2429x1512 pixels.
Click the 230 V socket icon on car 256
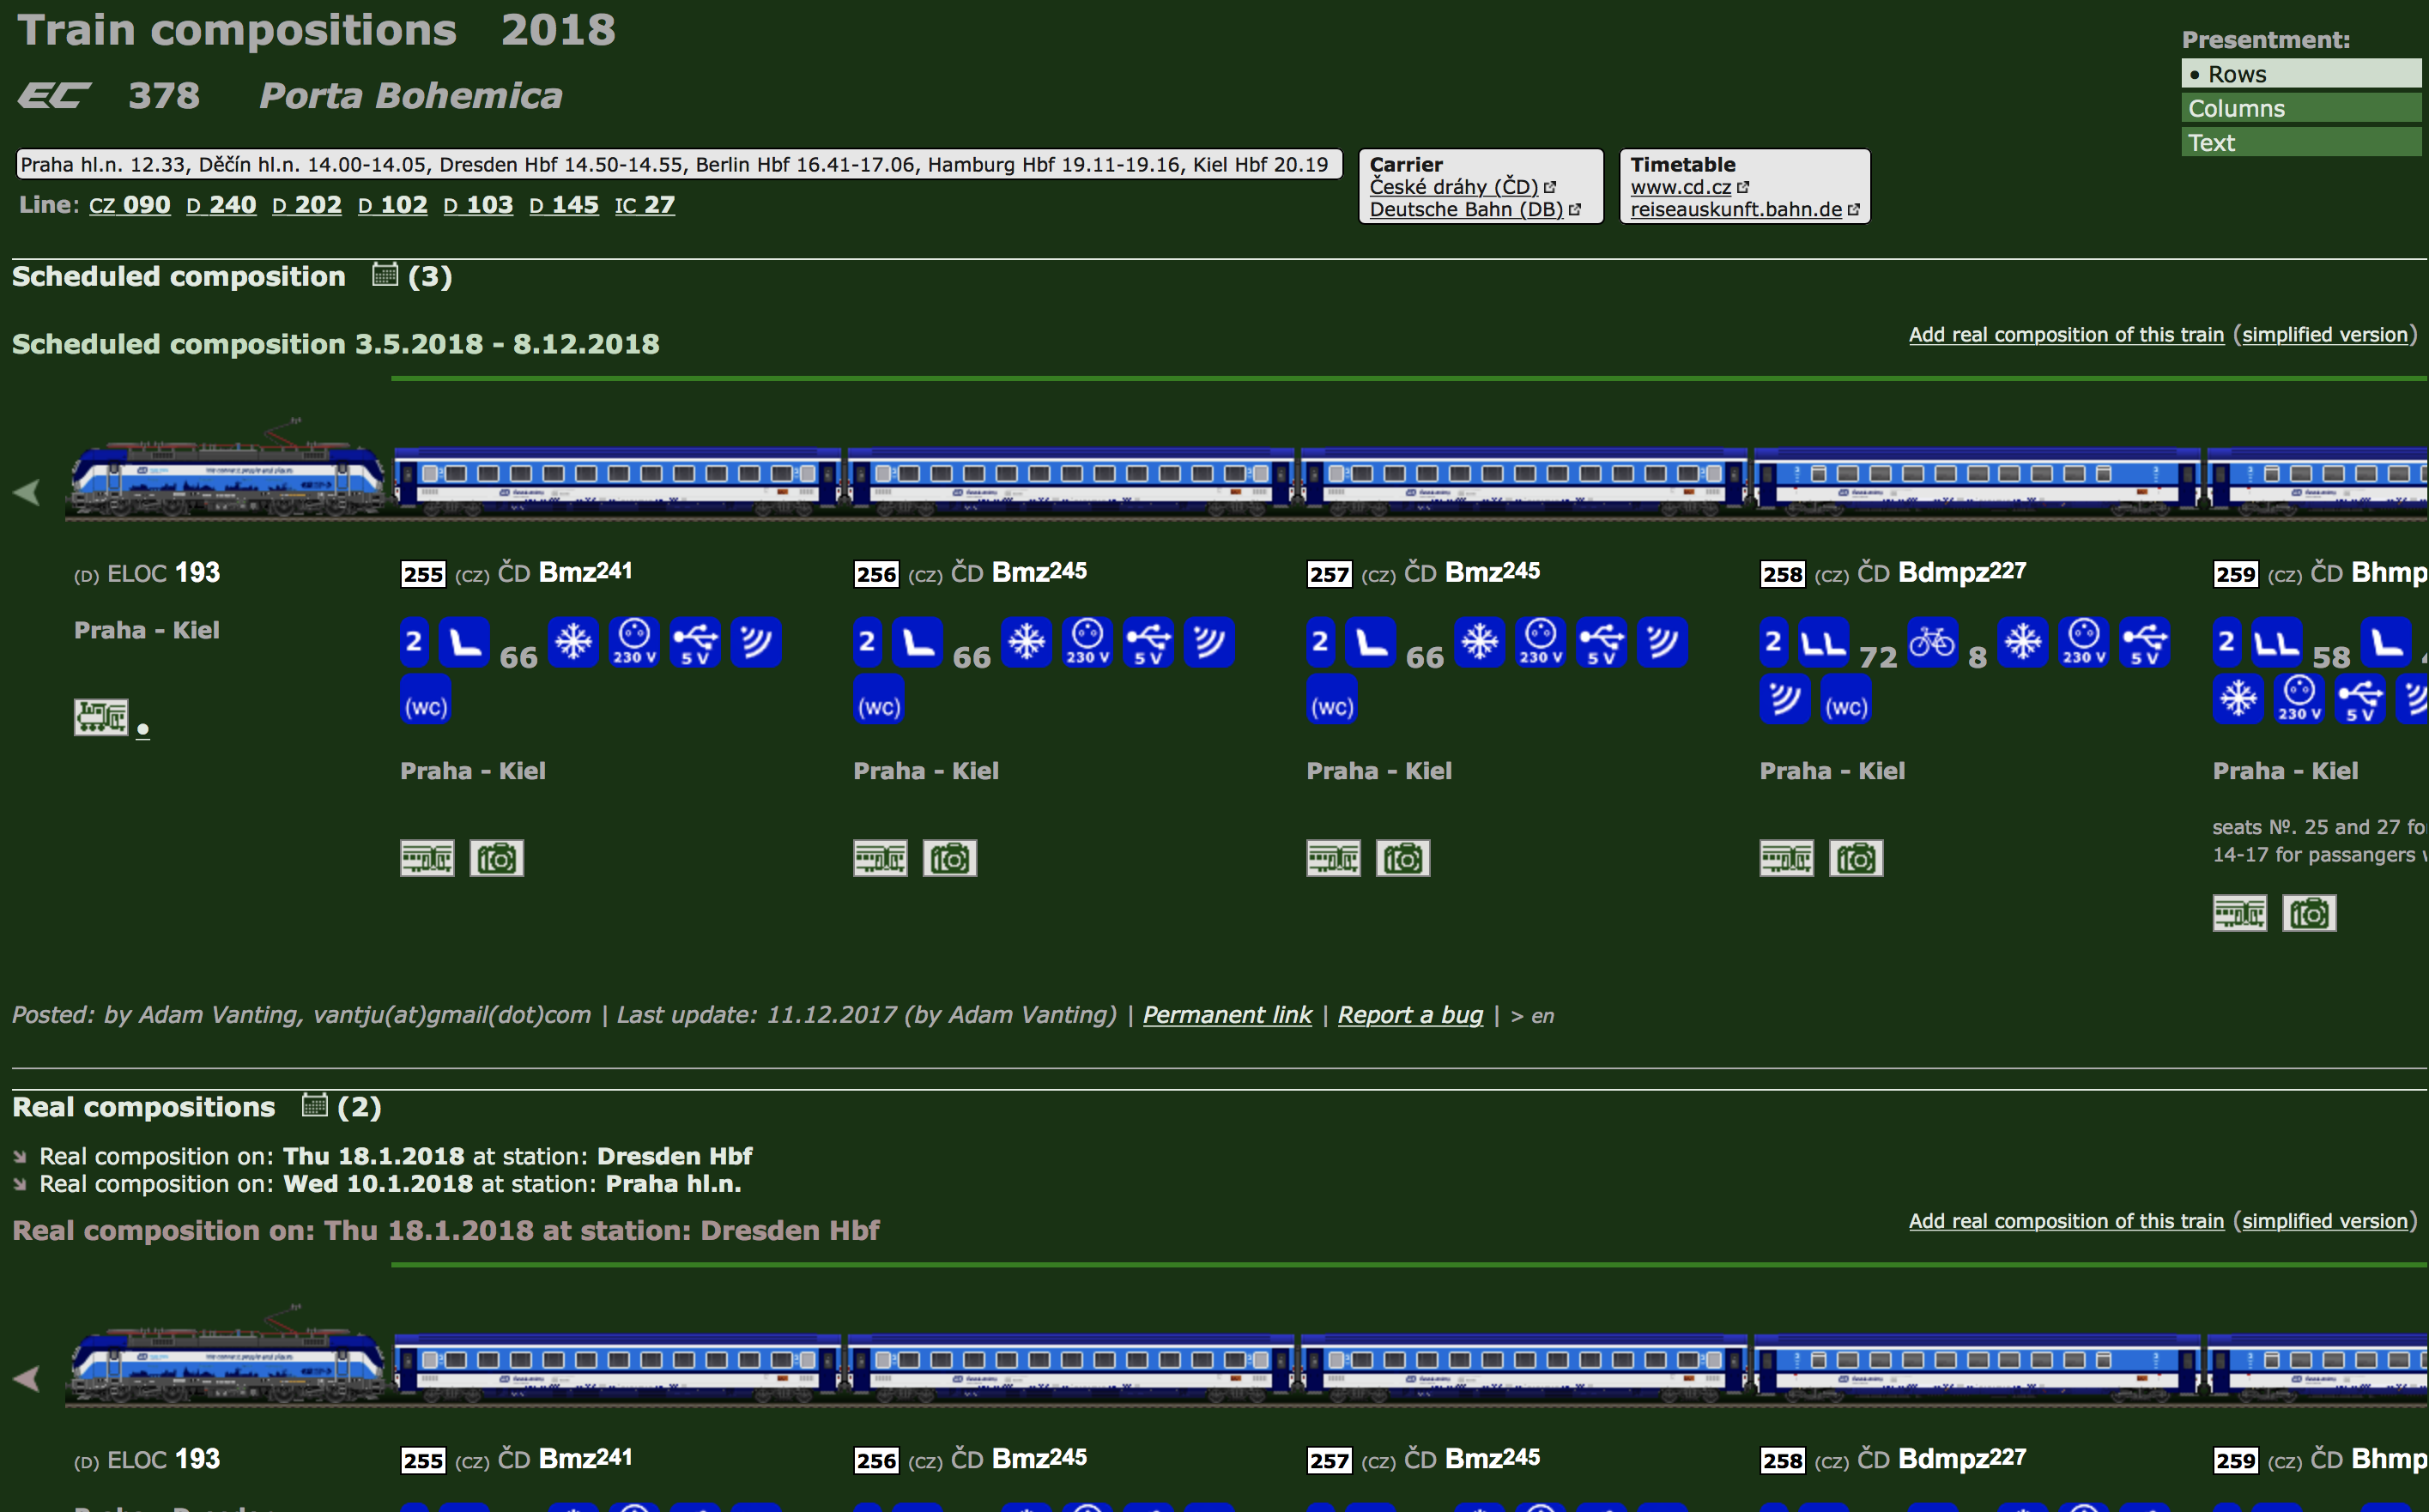(x=1087, y=642)
